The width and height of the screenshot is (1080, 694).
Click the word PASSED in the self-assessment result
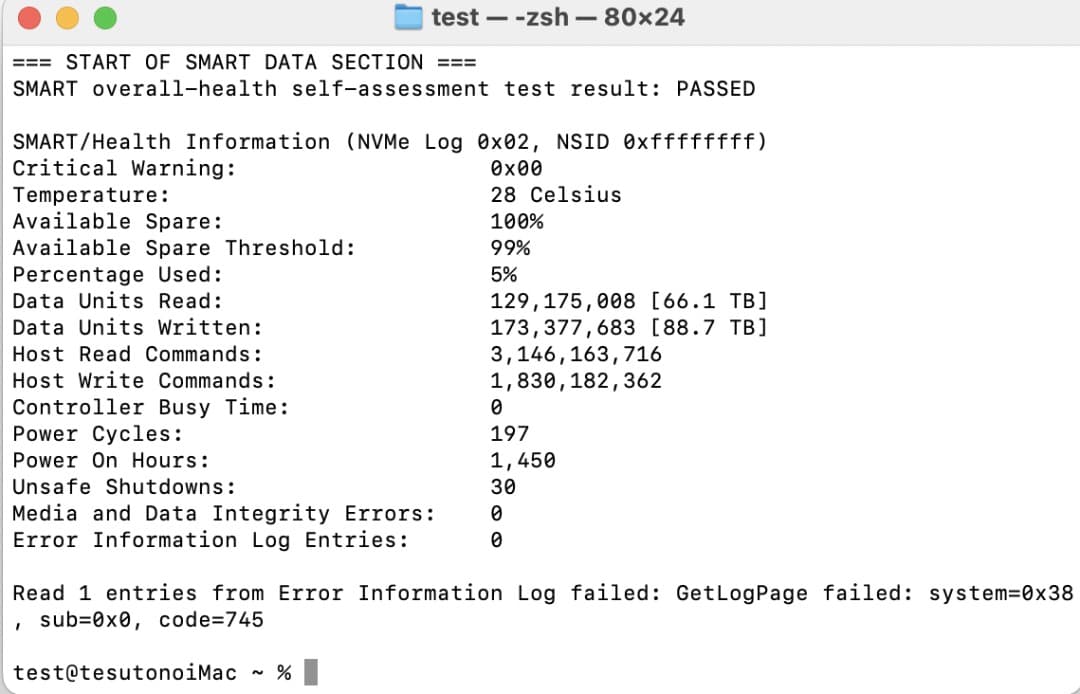click(x=715, y=89)
